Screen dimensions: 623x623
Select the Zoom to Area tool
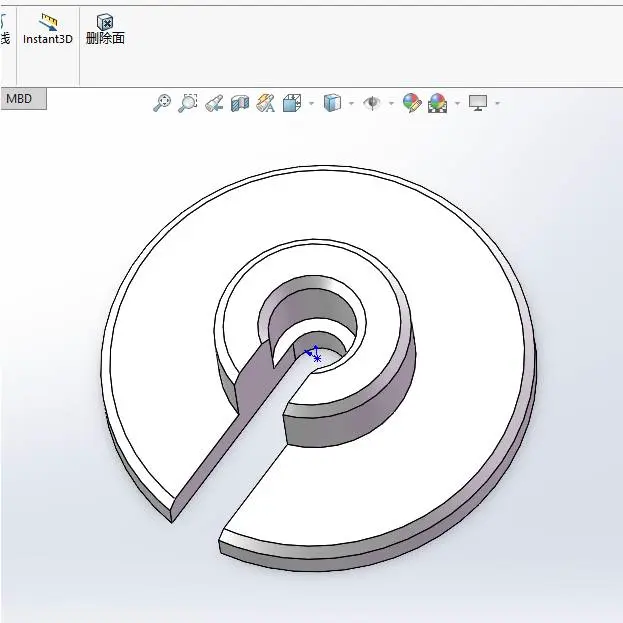187,103
